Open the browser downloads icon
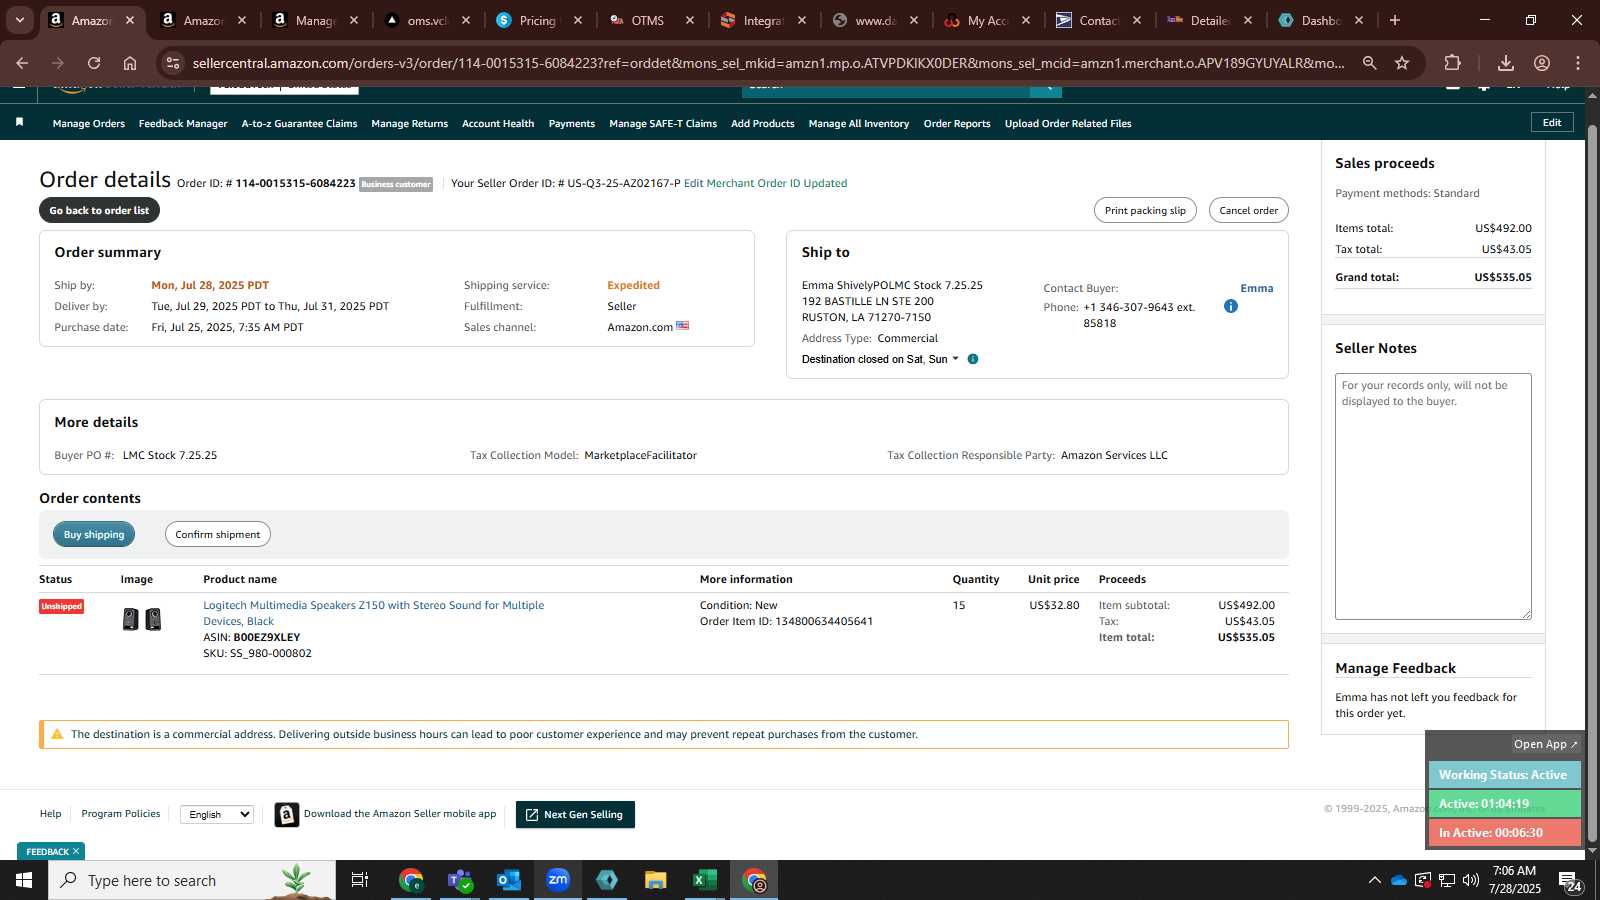This screenshot has width=1600, height=900. [1505, 63]
